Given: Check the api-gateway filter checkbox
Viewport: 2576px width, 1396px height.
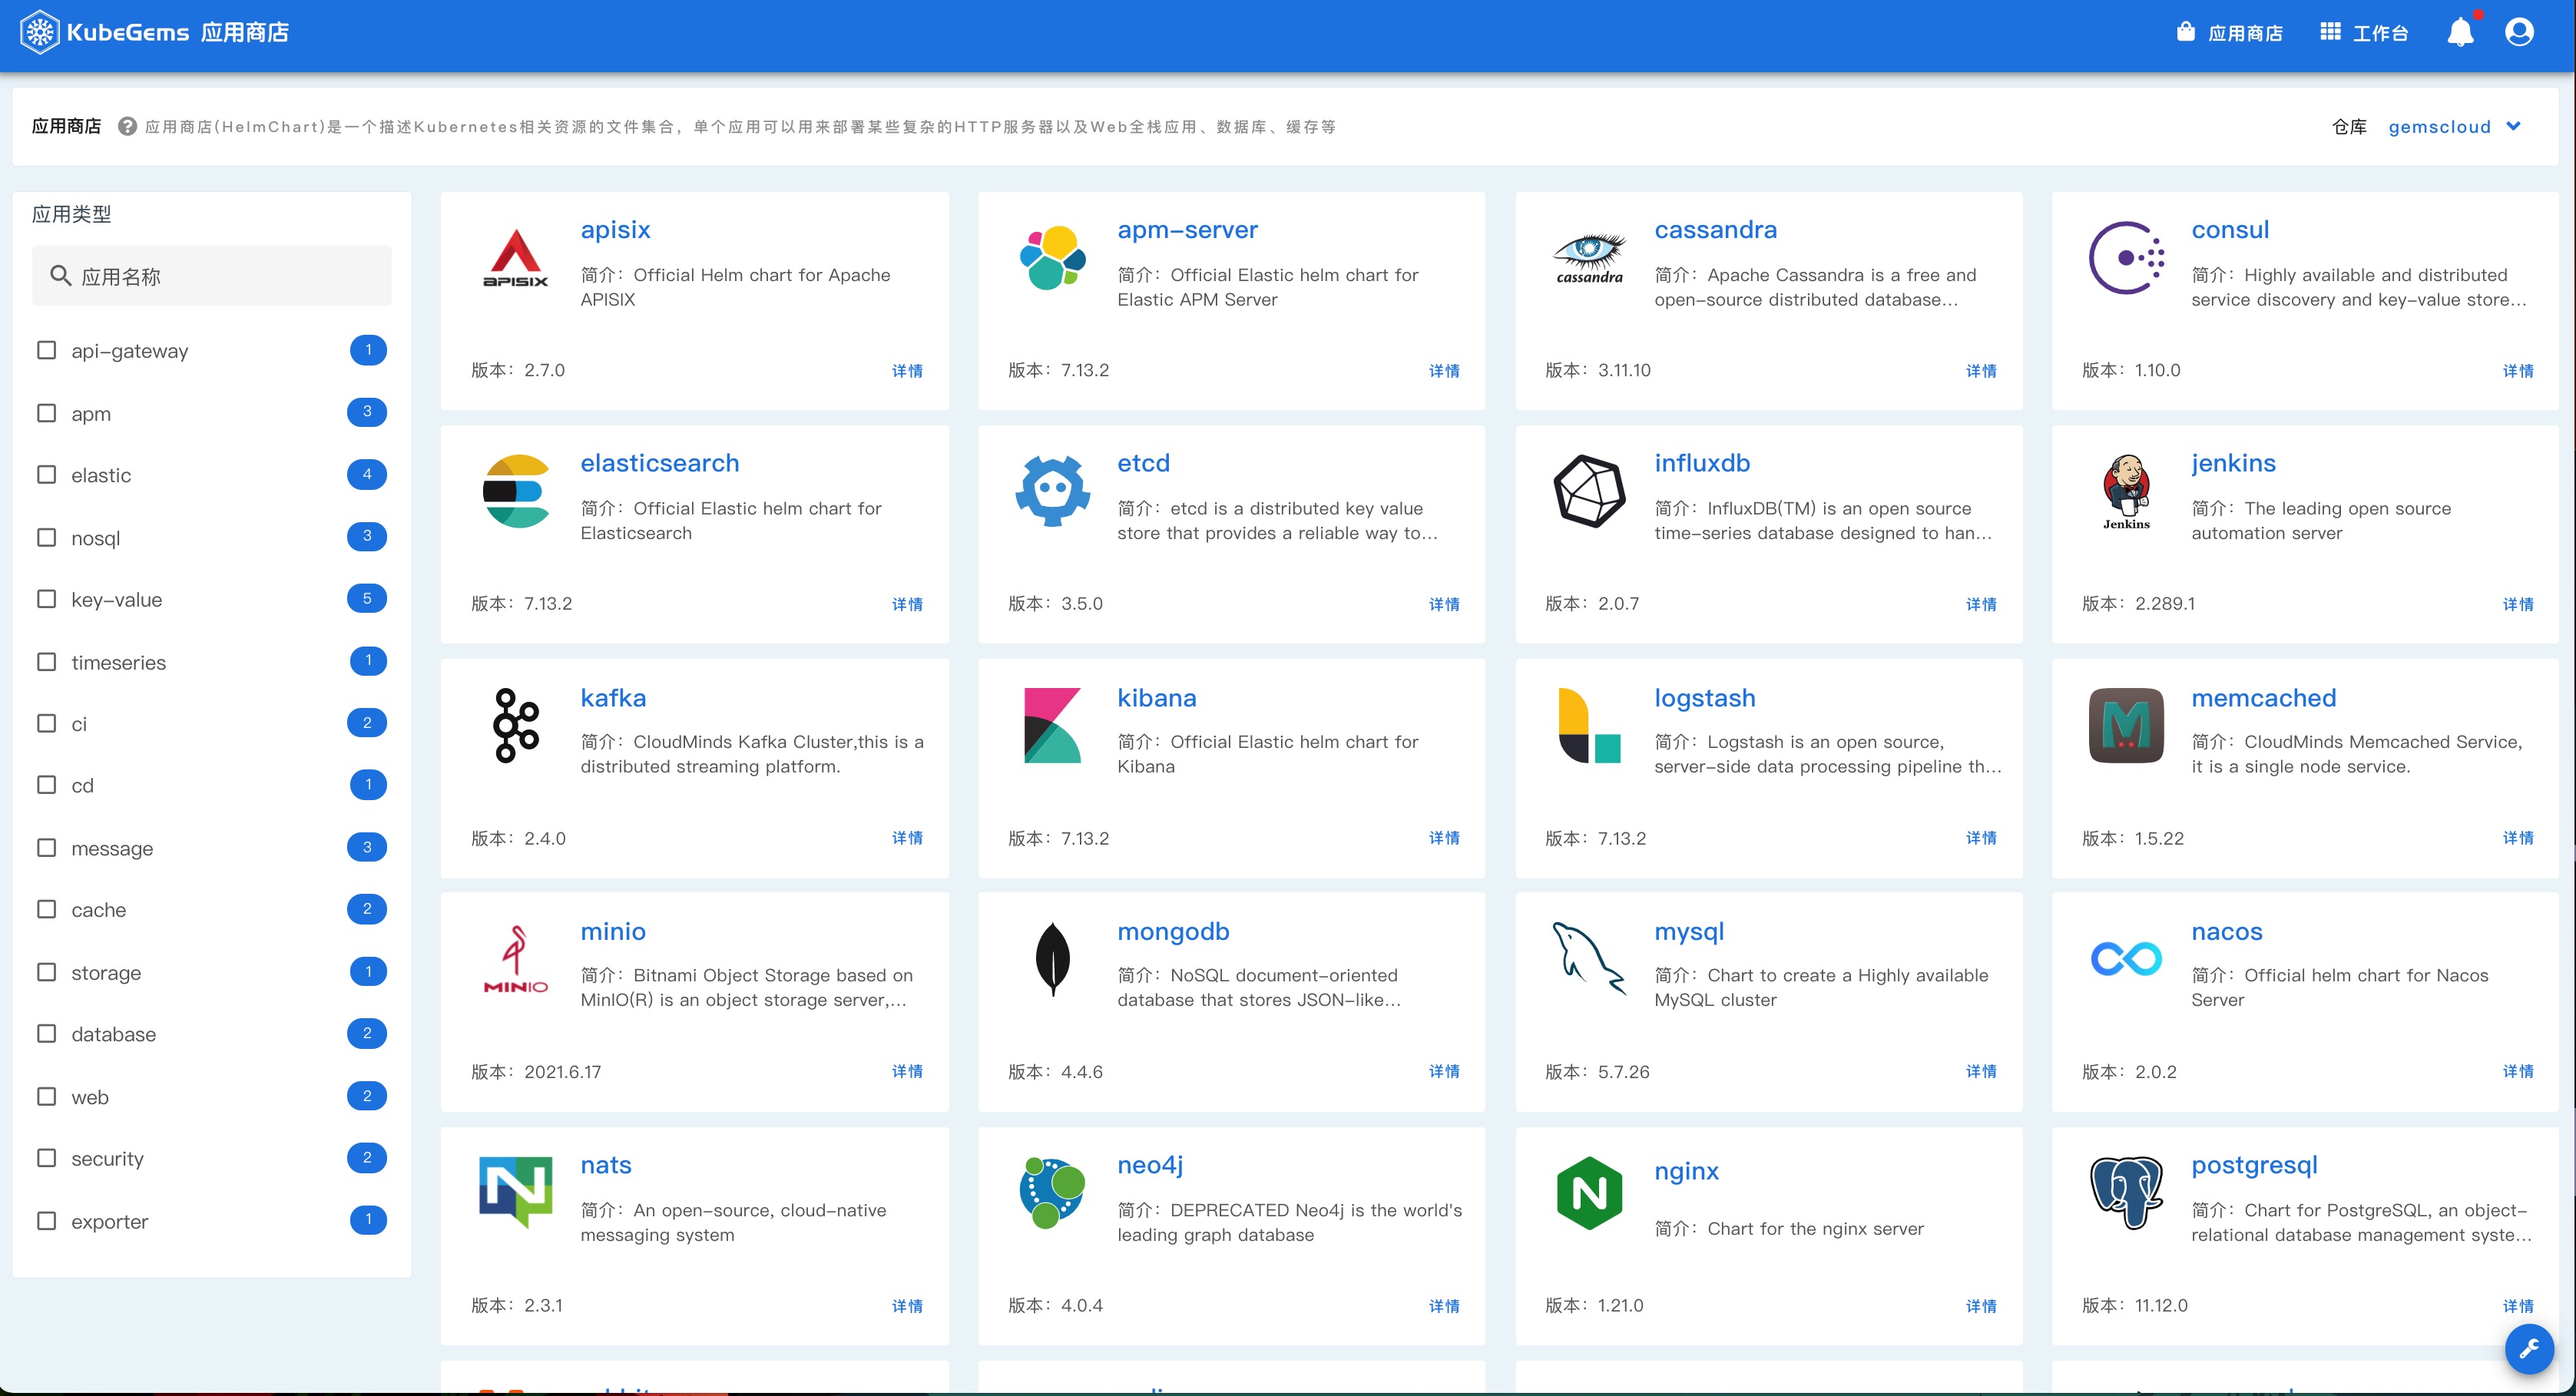Looking at the screenshot, I should click(x=46, y=350).
